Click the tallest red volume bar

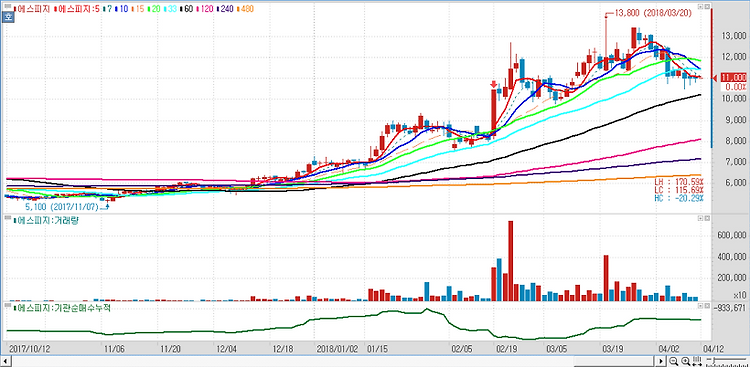click(510, 261)
